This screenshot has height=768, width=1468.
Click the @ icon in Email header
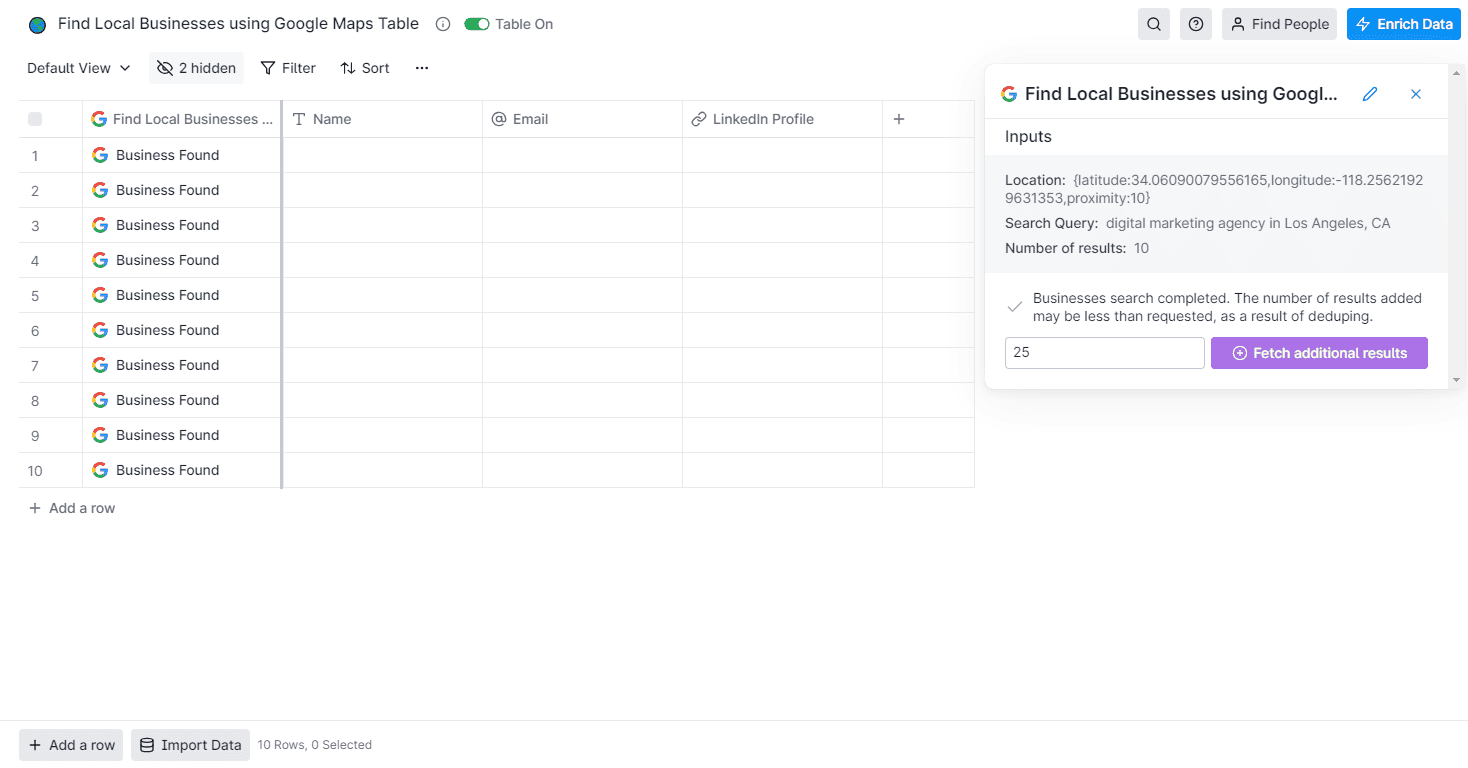click(499, 119)
